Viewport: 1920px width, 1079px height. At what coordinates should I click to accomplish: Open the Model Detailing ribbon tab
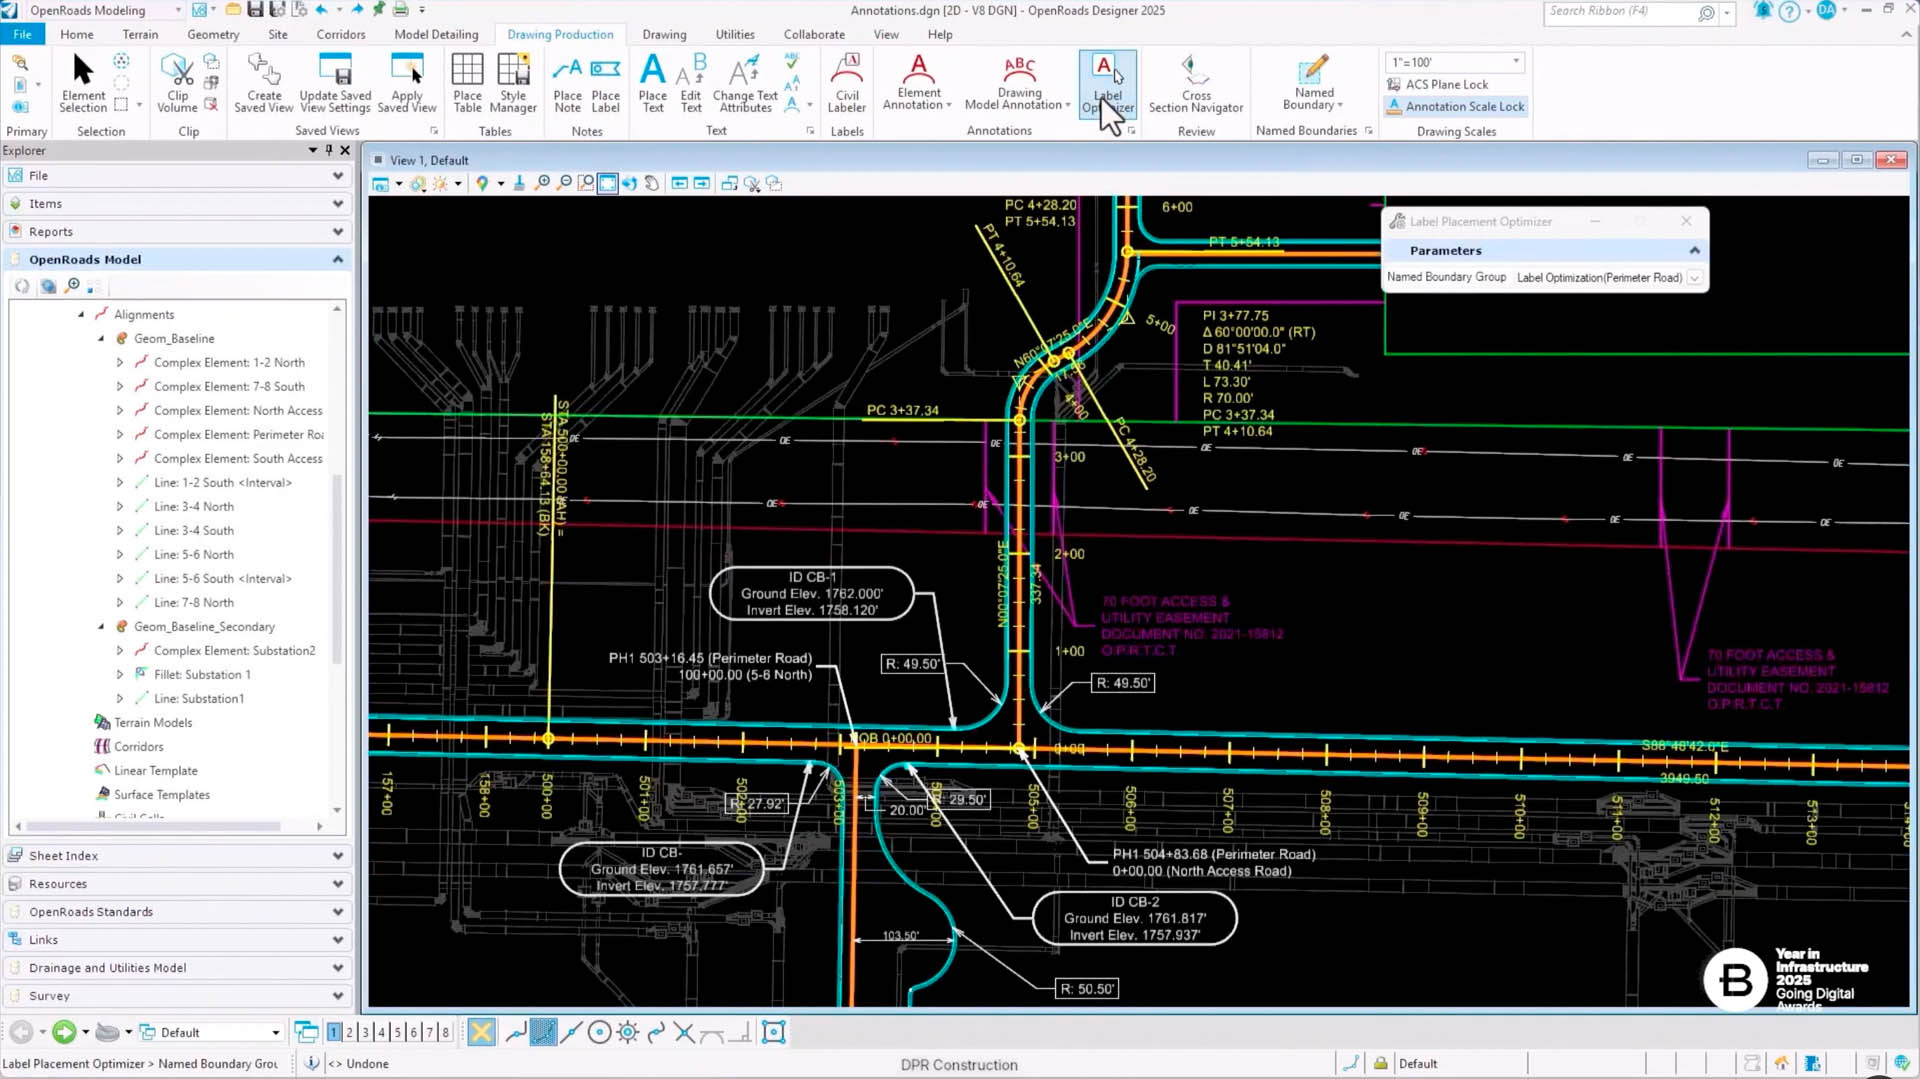tap(436, 34)
